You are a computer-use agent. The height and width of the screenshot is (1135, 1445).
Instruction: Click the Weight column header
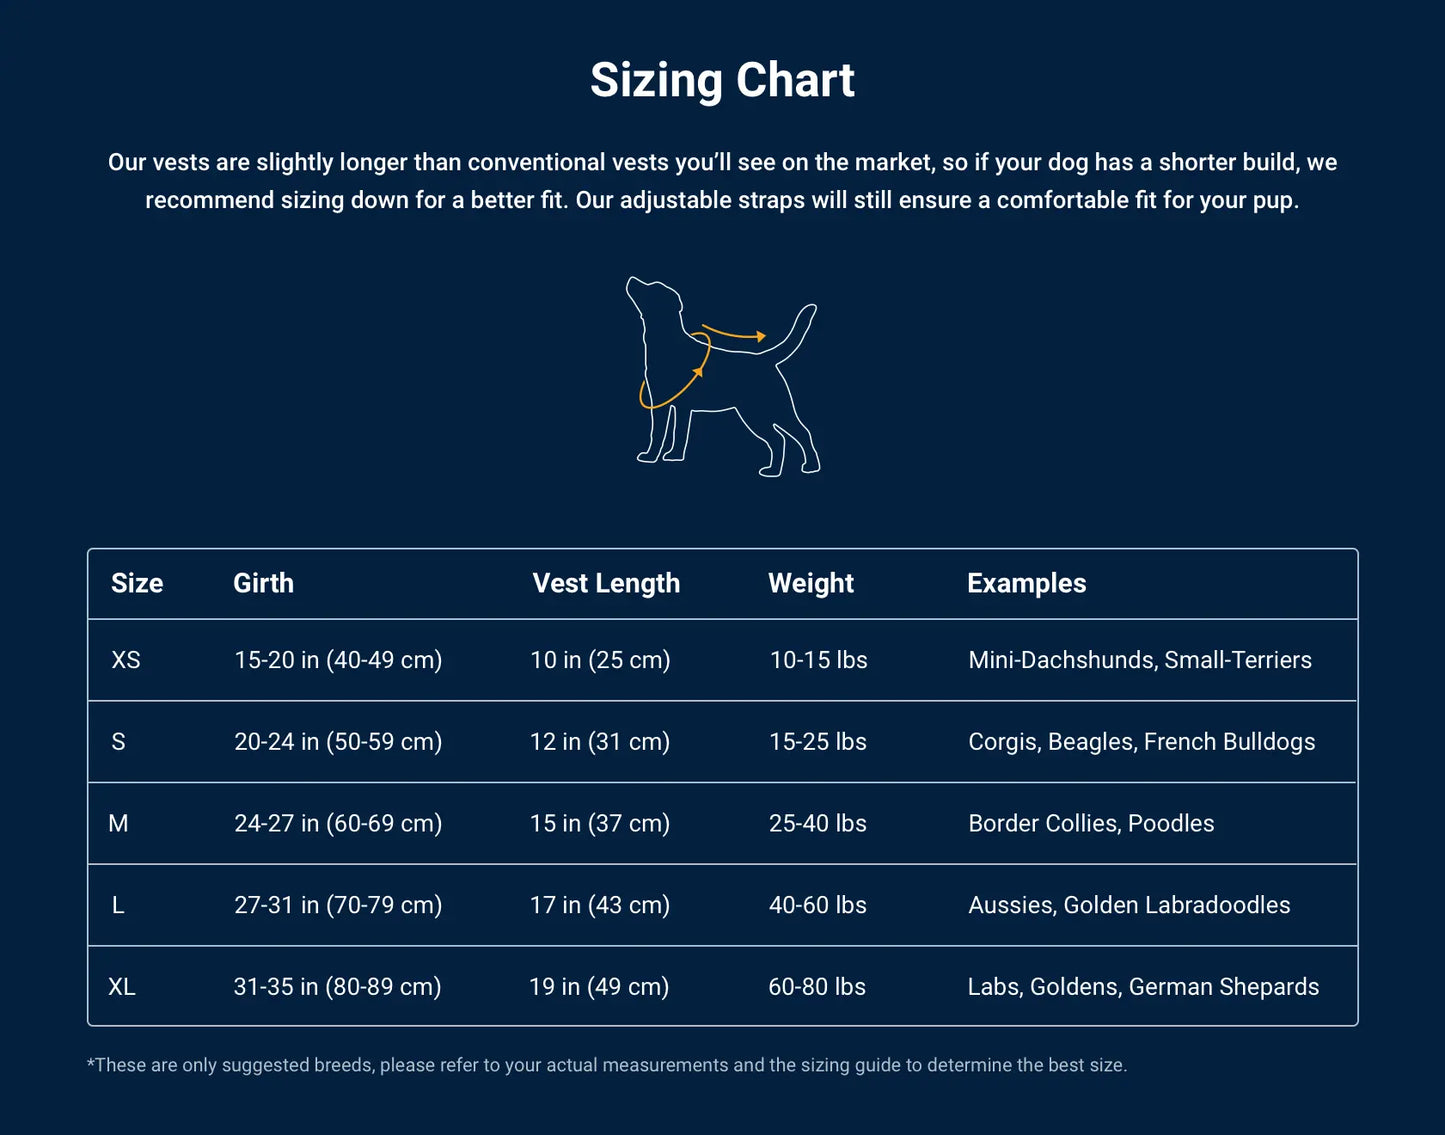pos(811,583)
